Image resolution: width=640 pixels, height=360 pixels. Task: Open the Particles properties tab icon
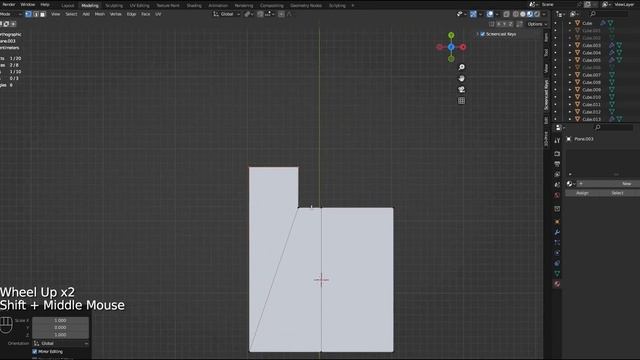[557, 242]
